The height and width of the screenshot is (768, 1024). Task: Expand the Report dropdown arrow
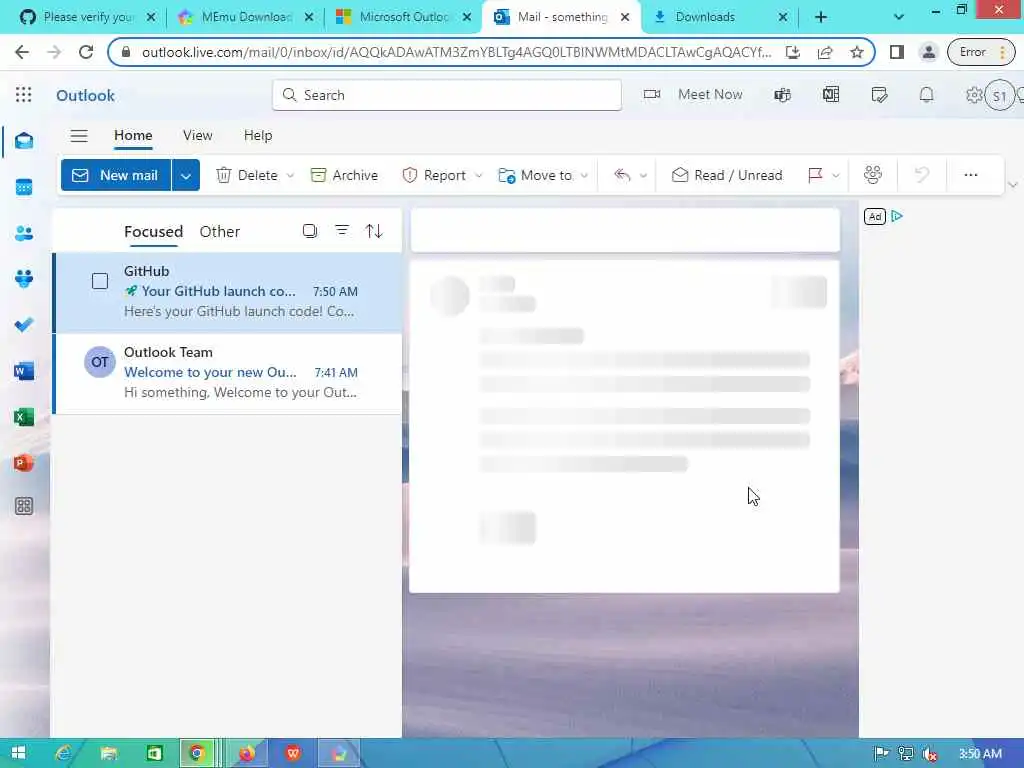pos(479,176)
